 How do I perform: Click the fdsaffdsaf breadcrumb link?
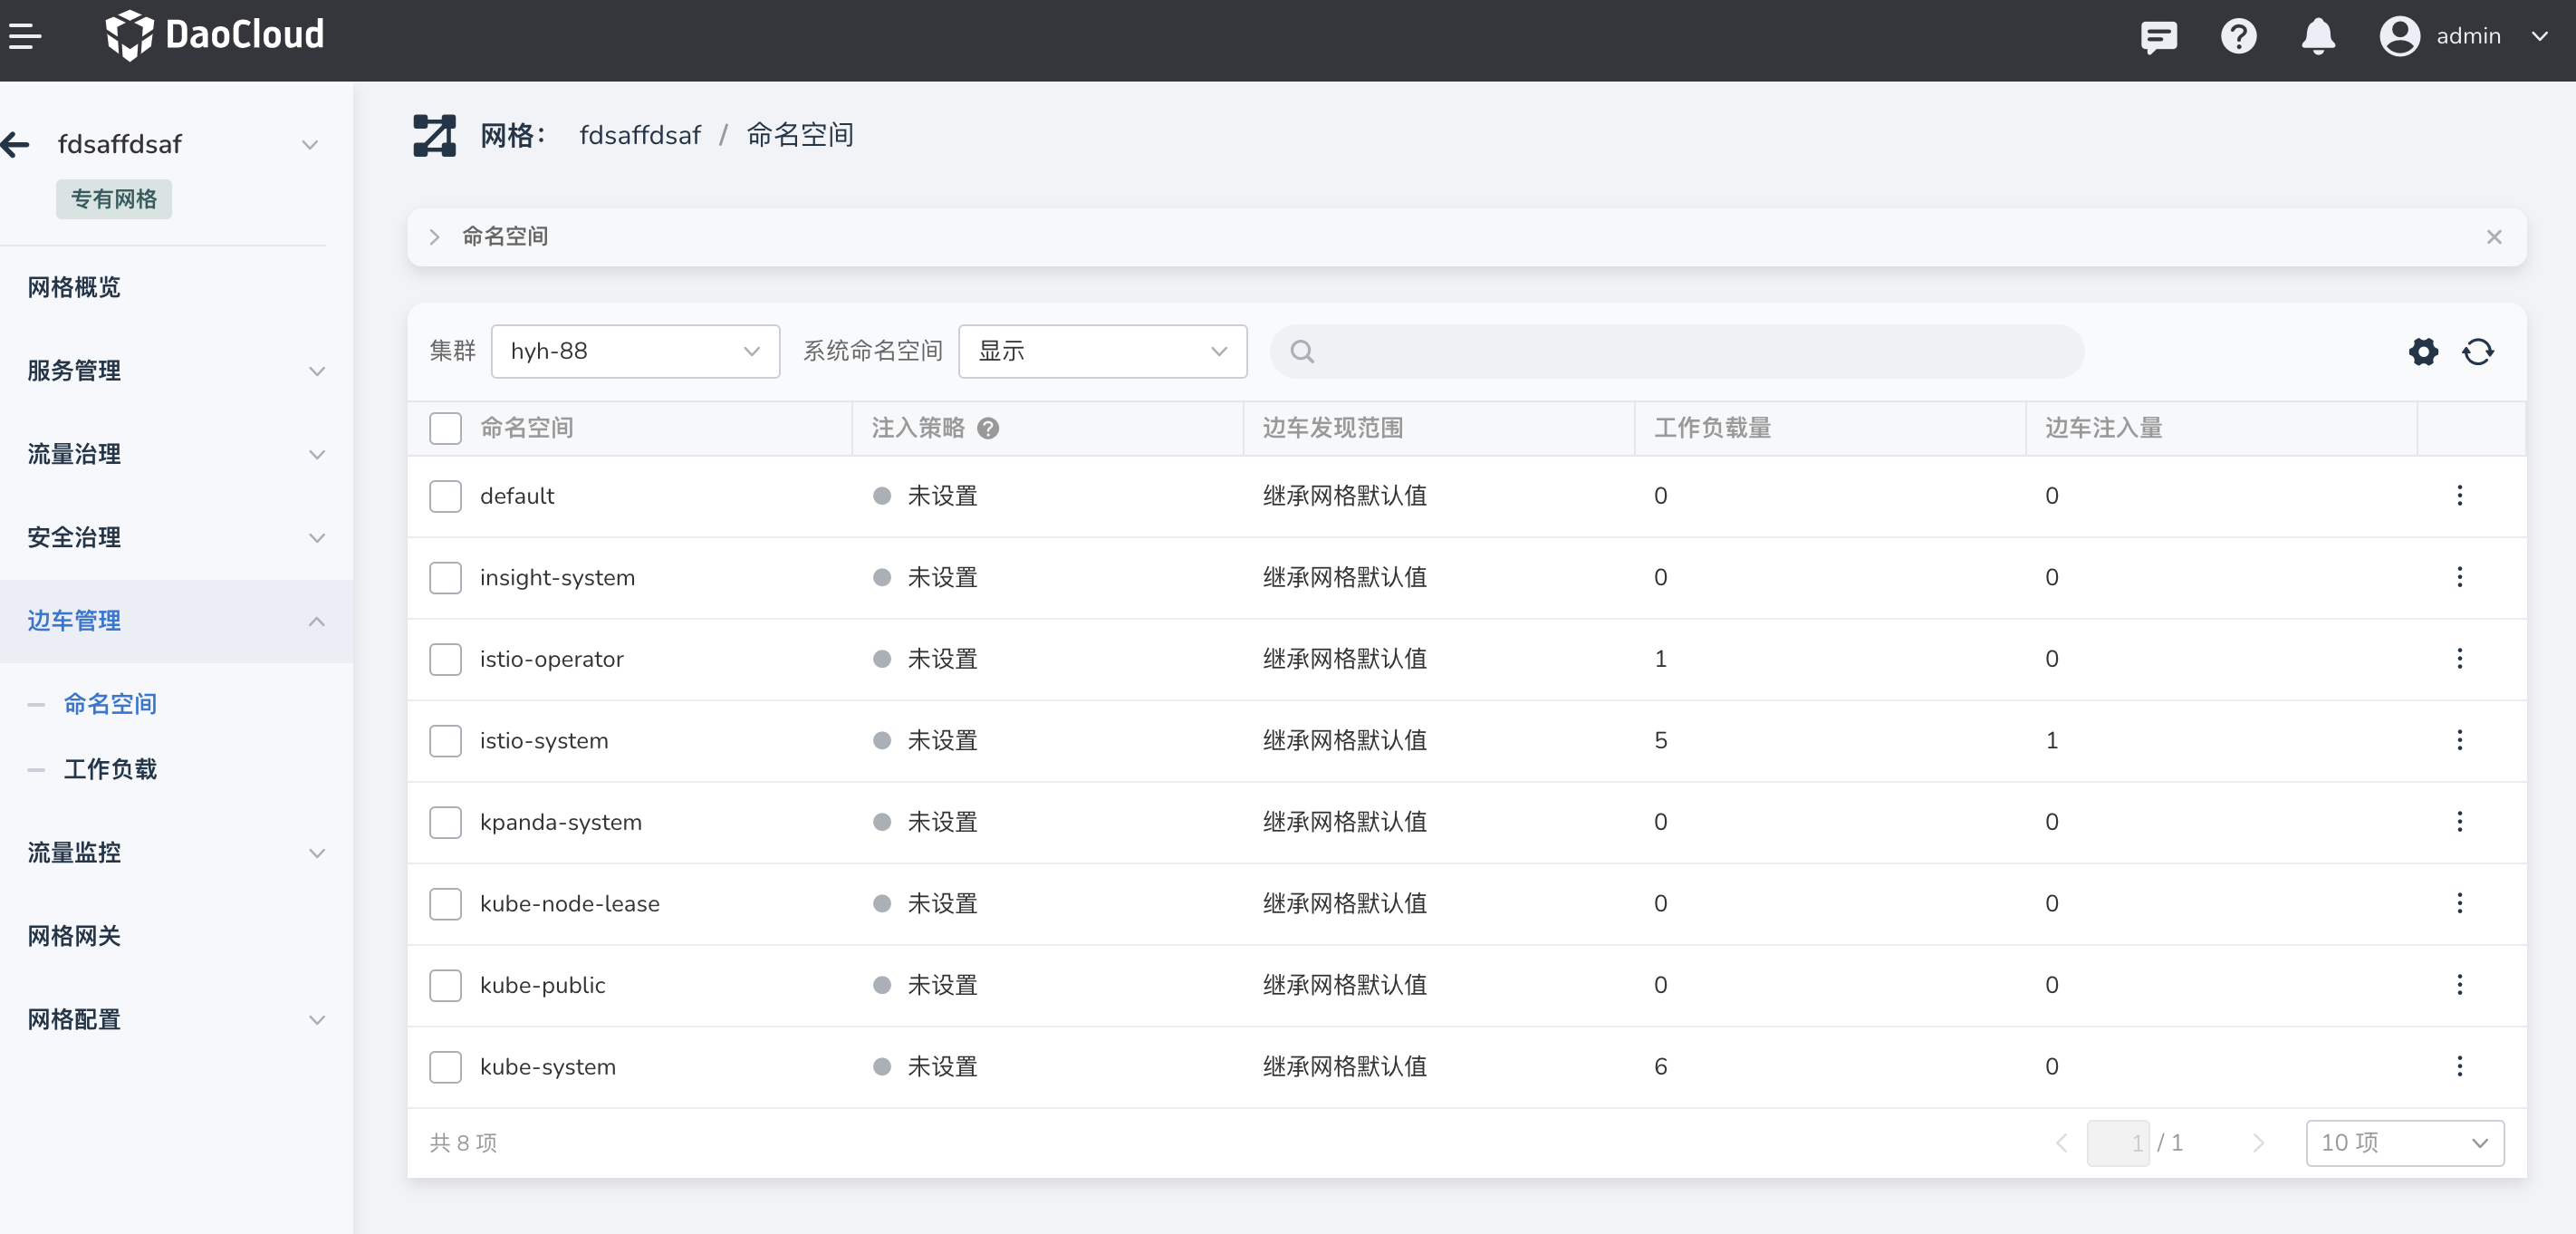[x=640, y=135]
